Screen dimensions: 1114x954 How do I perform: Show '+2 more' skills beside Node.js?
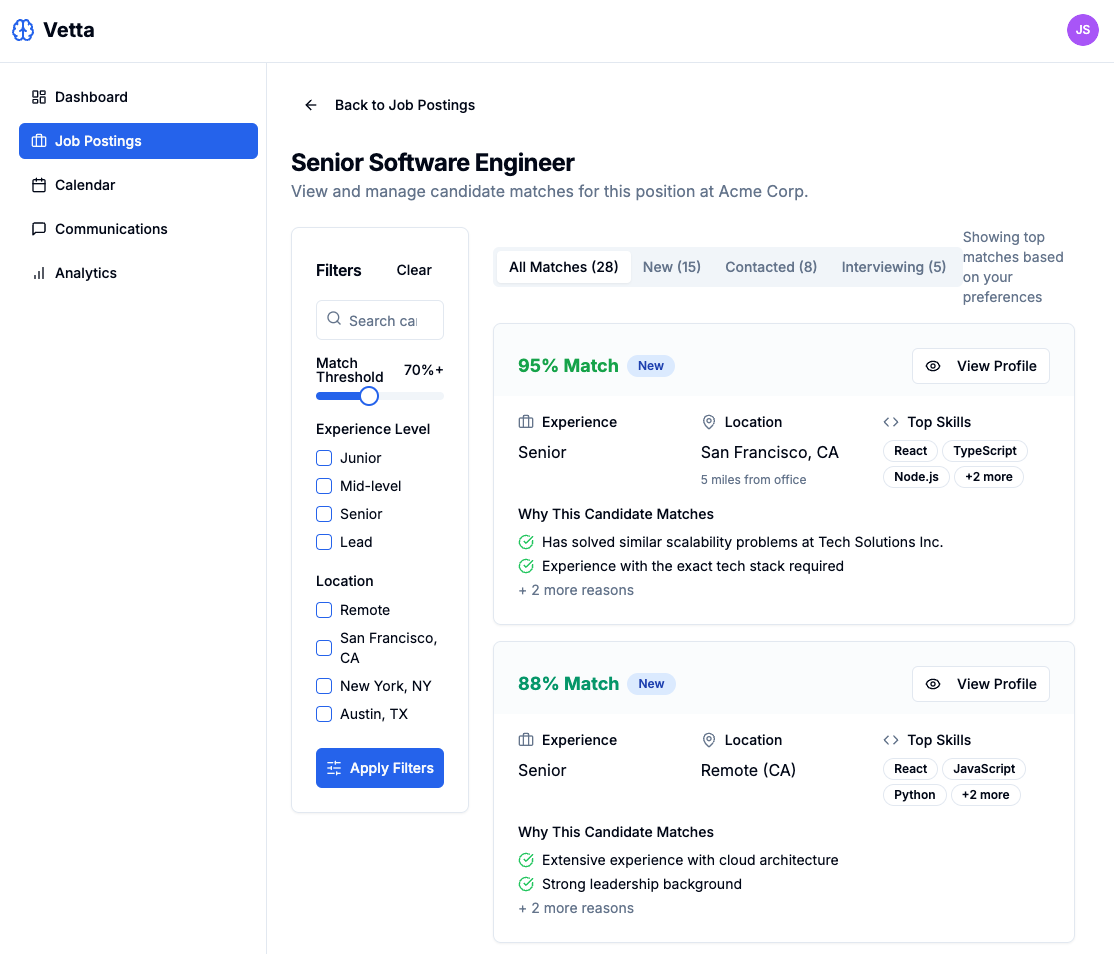(x=988, y=477)
